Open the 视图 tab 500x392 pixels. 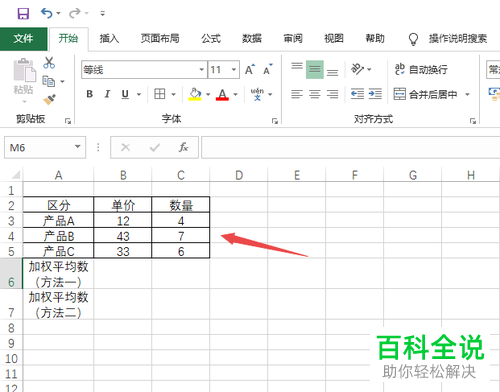[x=334, y=39]
